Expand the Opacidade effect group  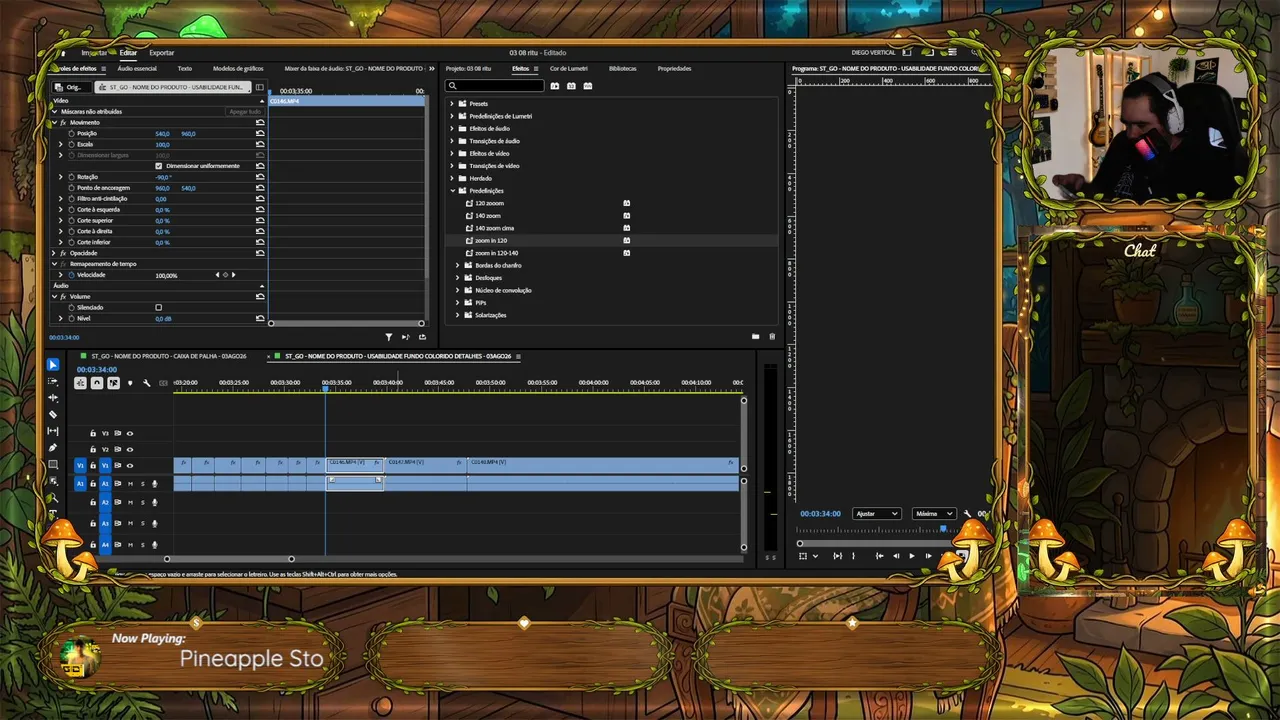coord(54,253)
